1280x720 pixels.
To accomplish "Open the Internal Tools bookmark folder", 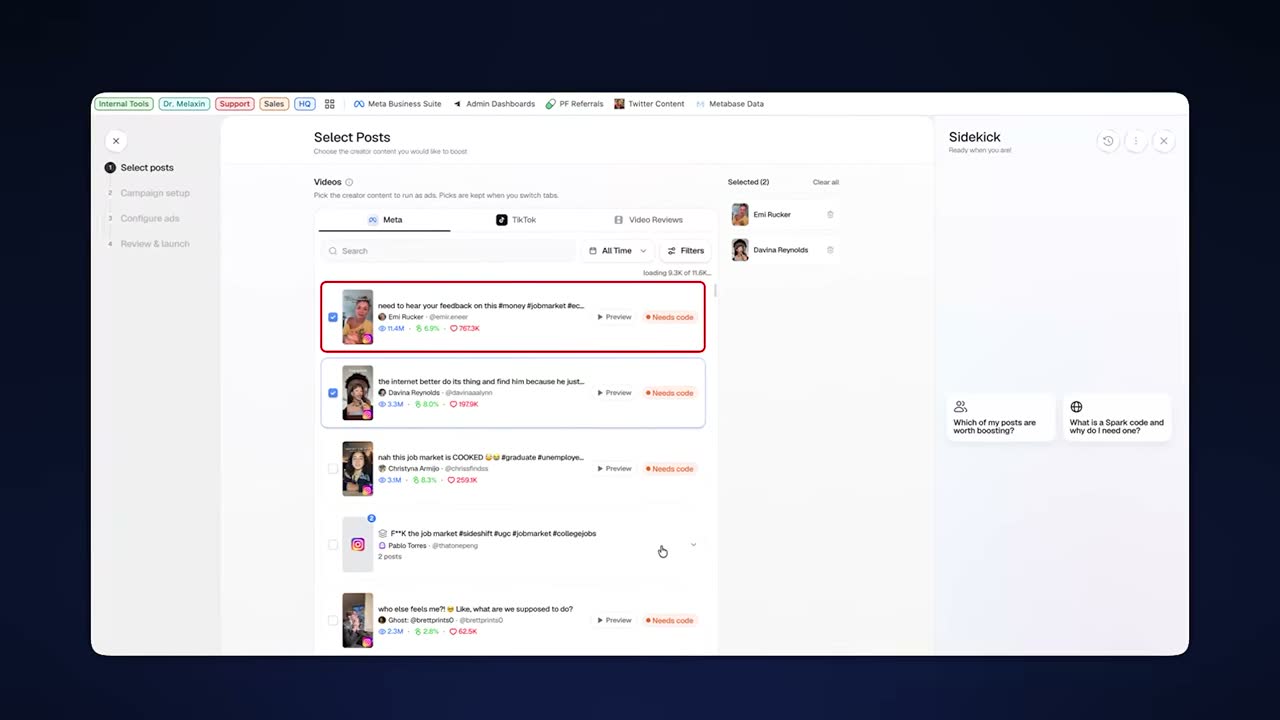I will click(124, 104).
